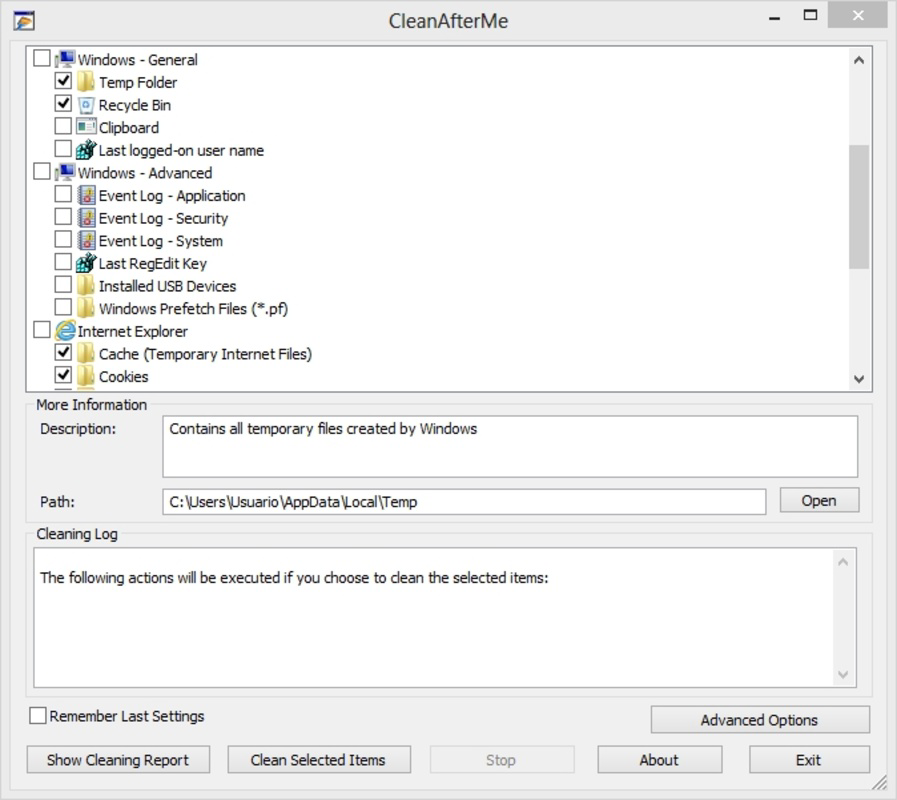Click the Event Log - Application icon
This screenshot has height=800, width=897.
[x=86, y=195]
